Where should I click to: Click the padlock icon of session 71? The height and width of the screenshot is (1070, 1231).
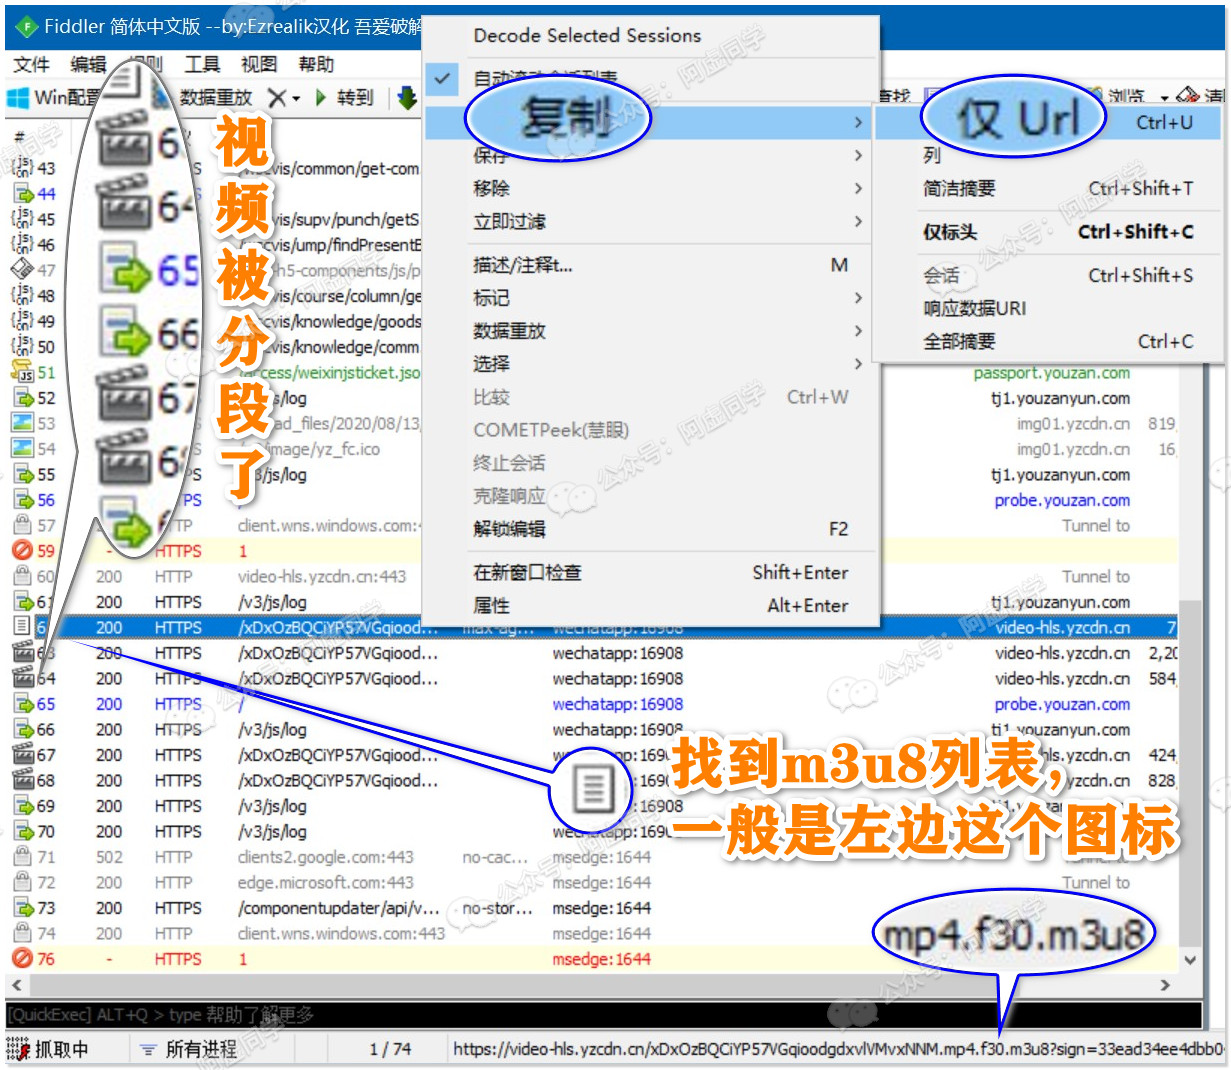(x=22, y=857)
